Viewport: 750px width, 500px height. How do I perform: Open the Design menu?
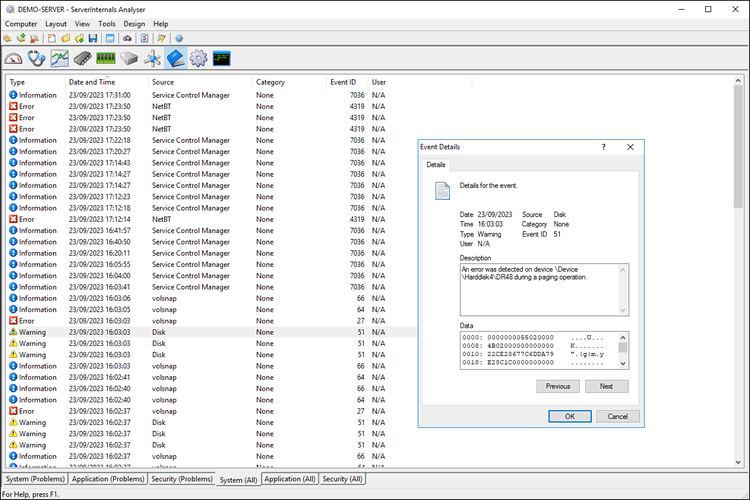(134, 24)
